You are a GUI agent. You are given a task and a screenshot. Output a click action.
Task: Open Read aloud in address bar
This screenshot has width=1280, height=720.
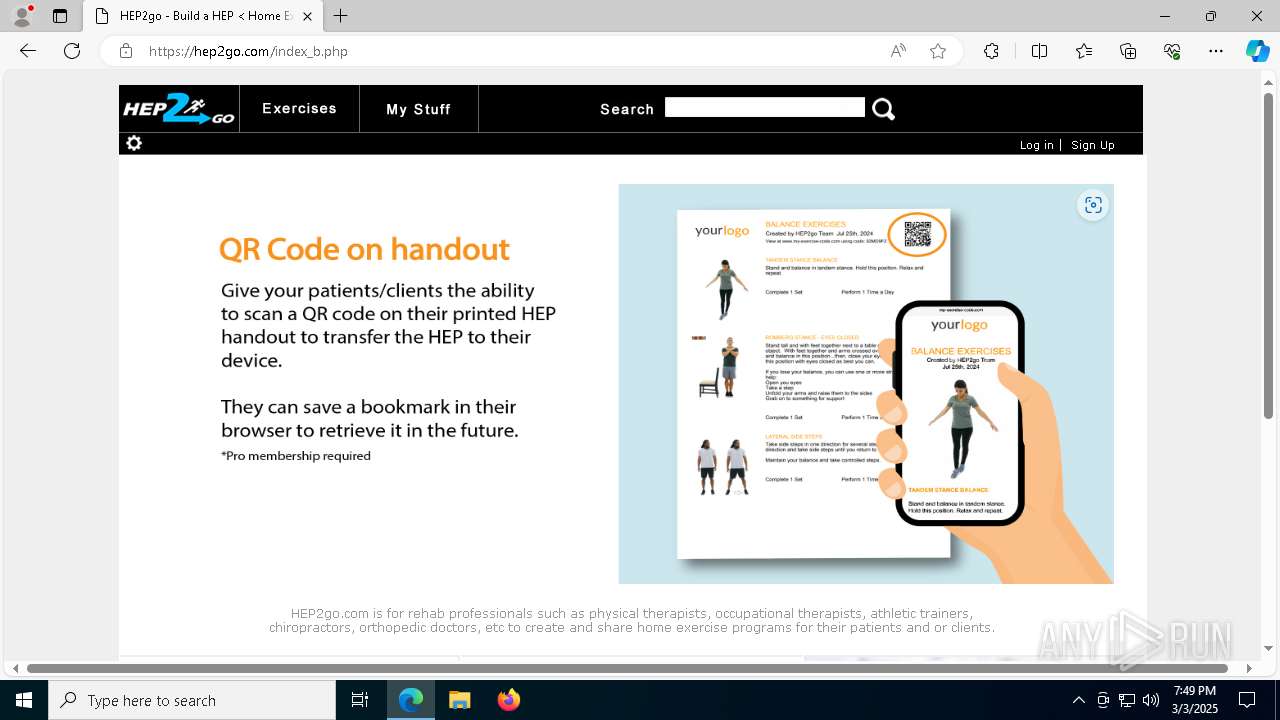(x=898, y=51)
